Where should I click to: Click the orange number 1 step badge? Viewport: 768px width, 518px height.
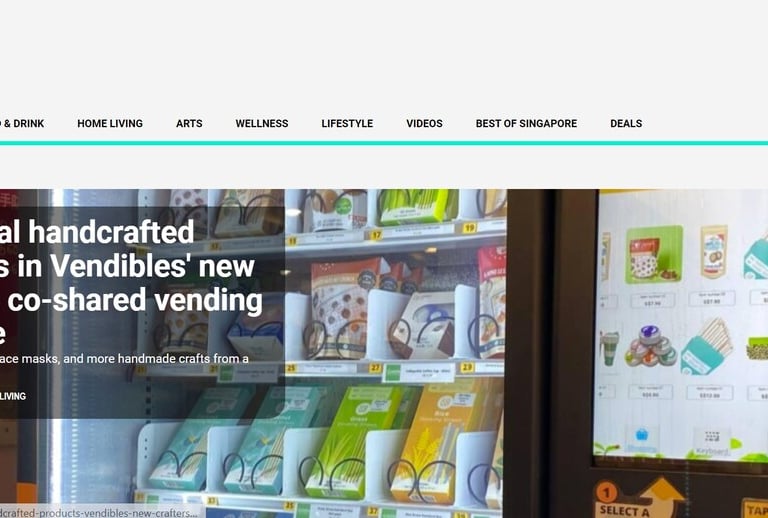click(606, 492)
